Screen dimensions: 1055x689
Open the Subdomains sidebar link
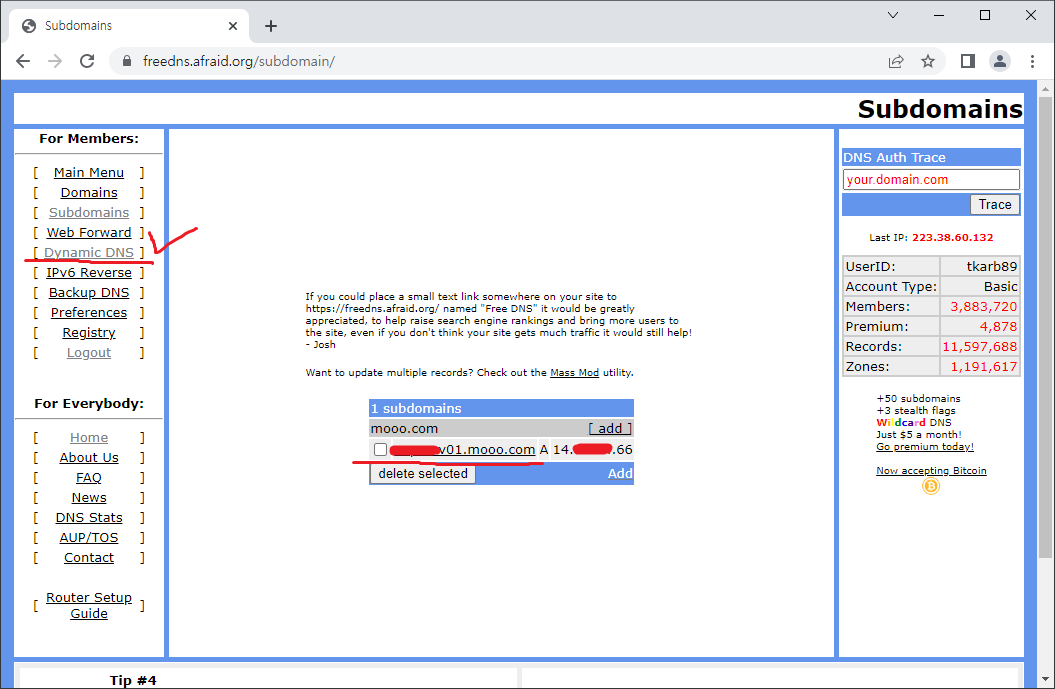89,213
